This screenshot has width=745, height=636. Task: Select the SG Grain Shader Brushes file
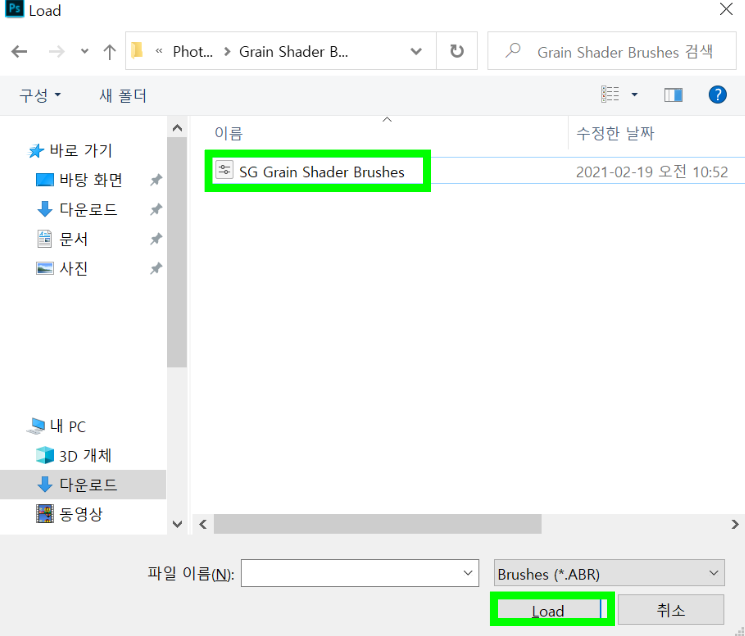coord(322,171)
